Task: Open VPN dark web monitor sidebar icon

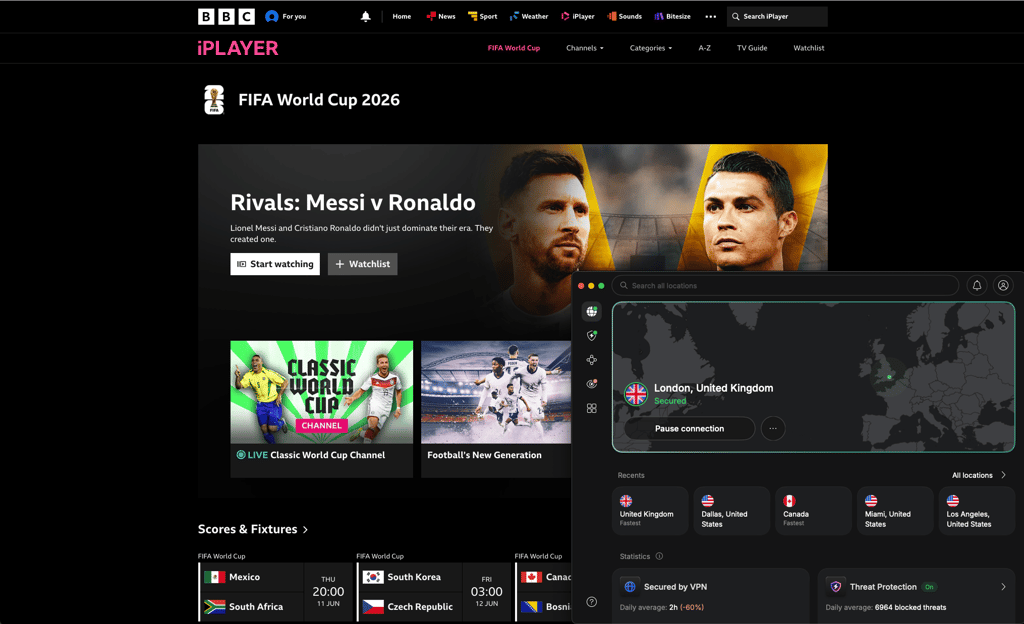Action: pyautogui.click(x=592, y=384)
